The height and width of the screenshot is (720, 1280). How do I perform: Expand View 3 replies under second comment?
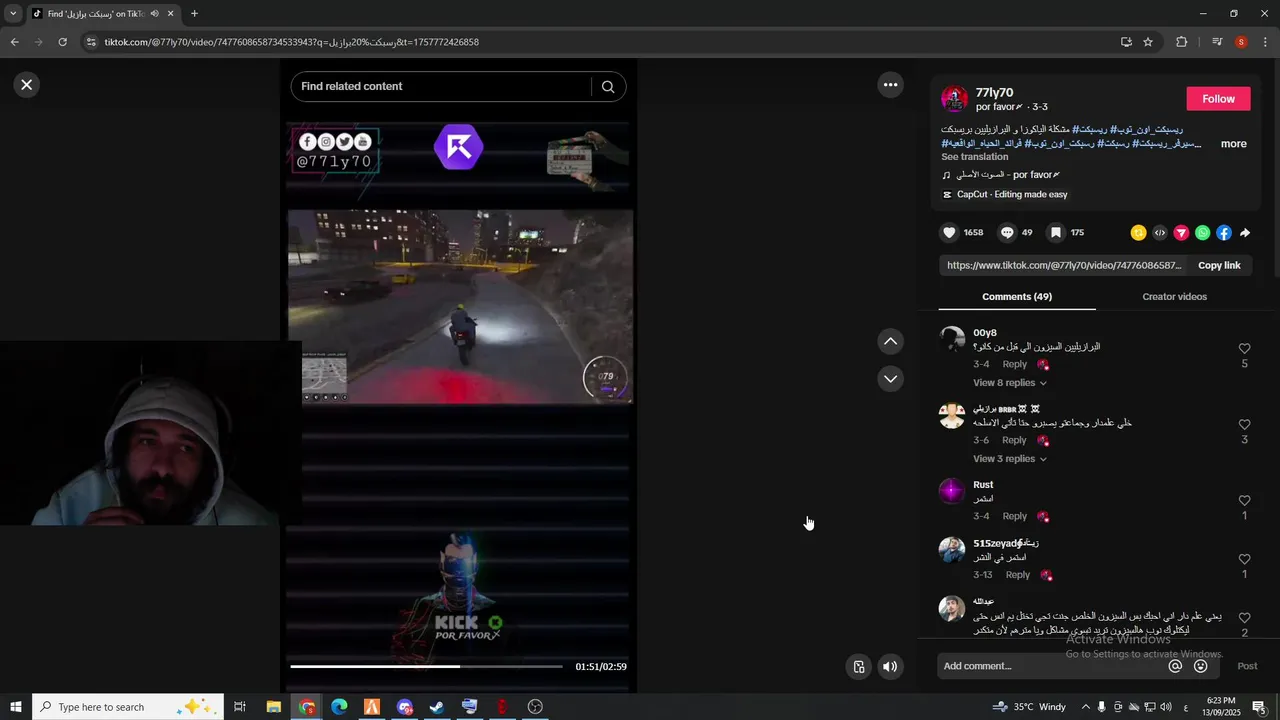[1010, 459]
